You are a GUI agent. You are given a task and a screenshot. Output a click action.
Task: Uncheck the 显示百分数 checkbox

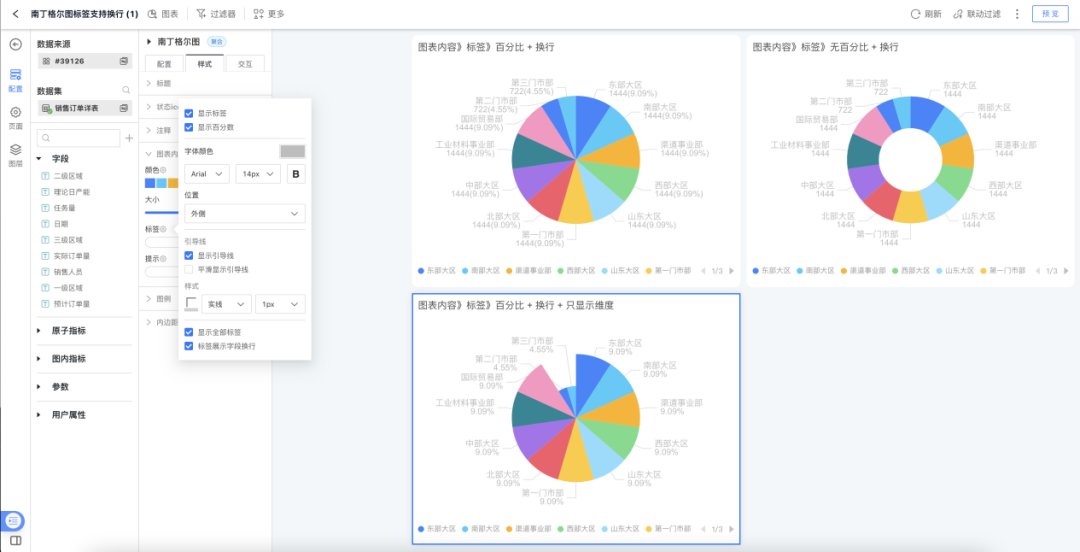tap(189, 127)
